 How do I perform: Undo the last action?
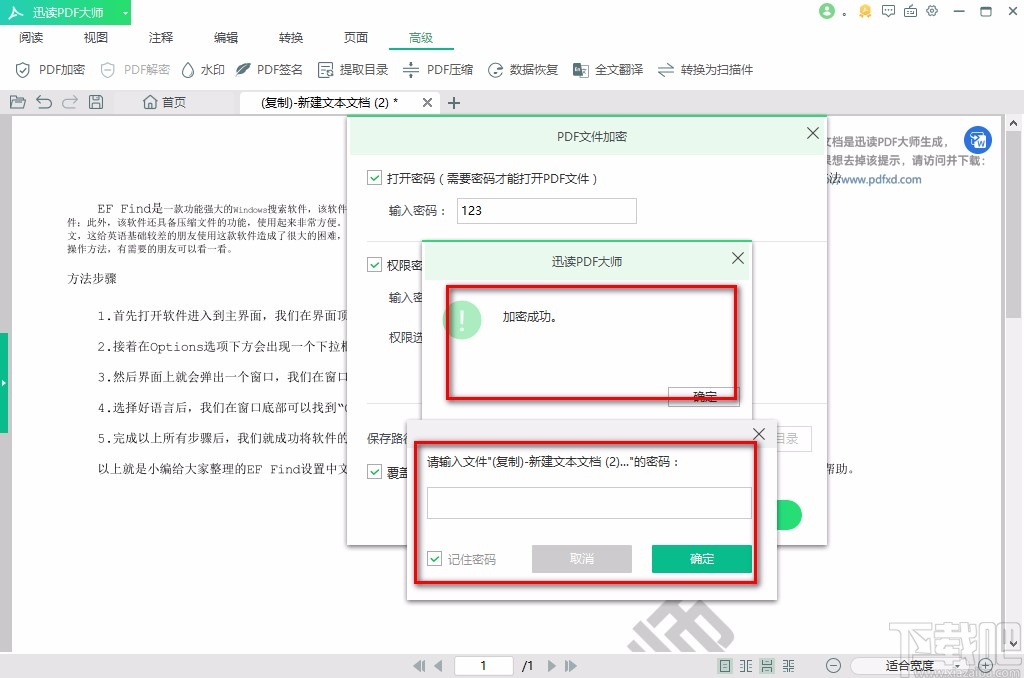pos(44,102)
